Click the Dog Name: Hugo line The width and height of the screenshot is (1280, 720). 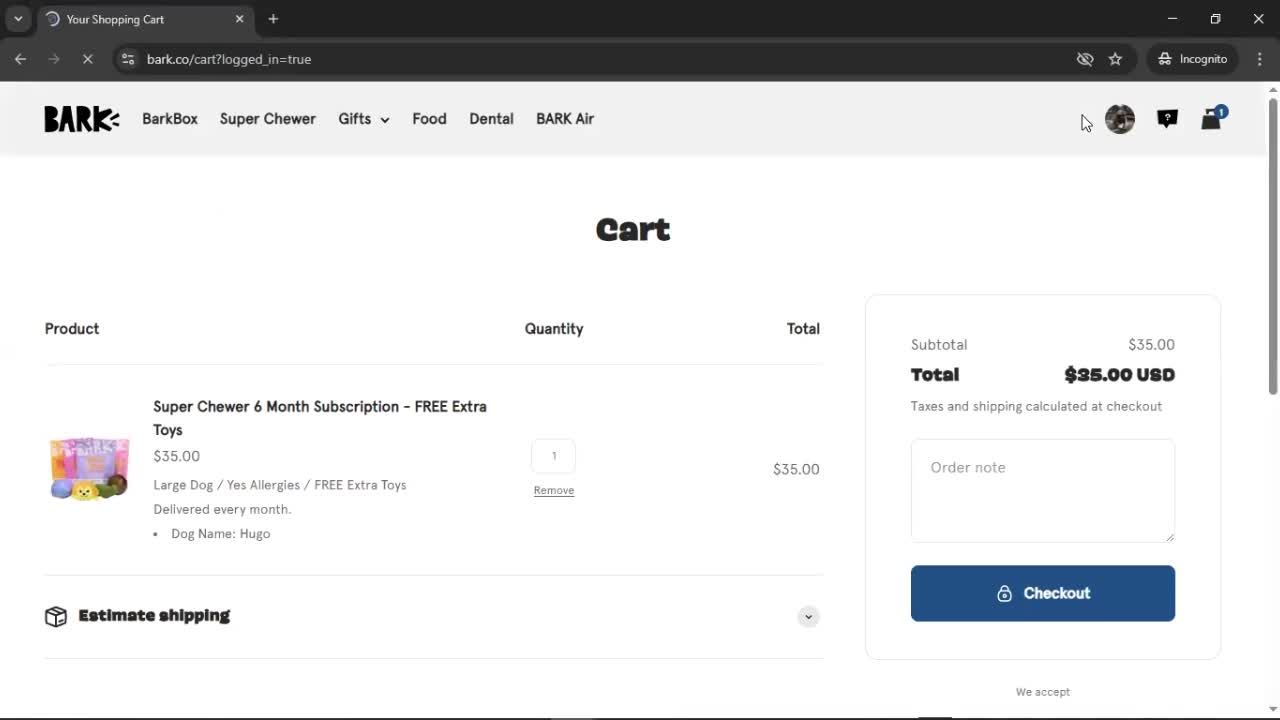tap(221, 534)
